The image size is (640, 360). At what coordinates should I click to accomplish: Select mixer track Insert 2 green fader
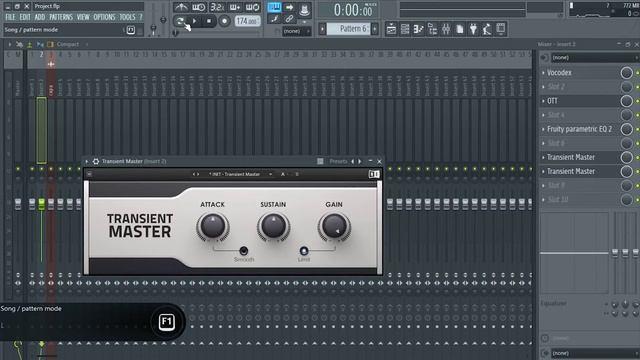click(41, 204)
